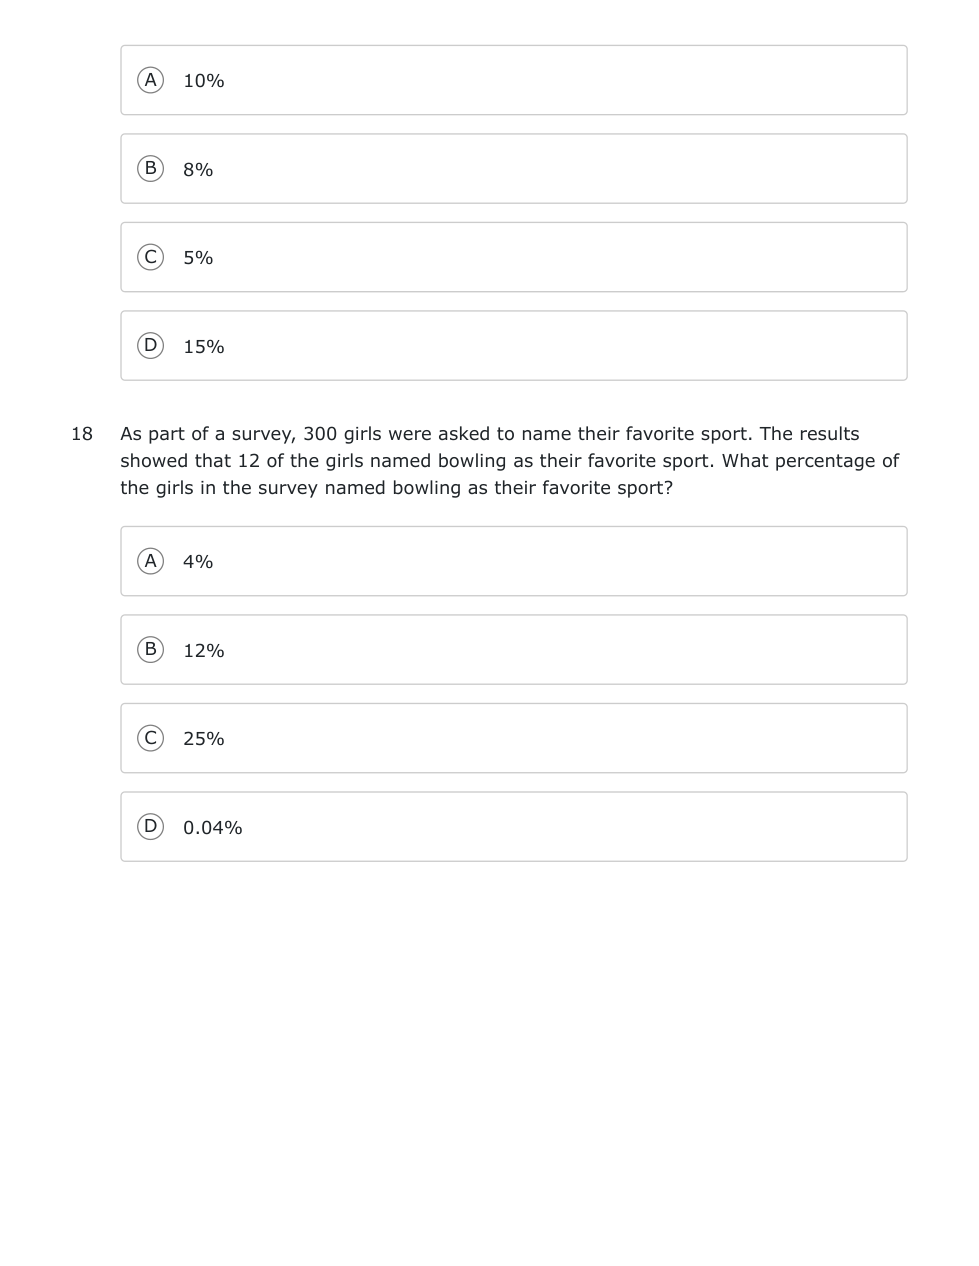The width and height of the screenshot is (979, 1266).
Task: Choose circle C for the 25% answer
Action: (x=150, y=738)
